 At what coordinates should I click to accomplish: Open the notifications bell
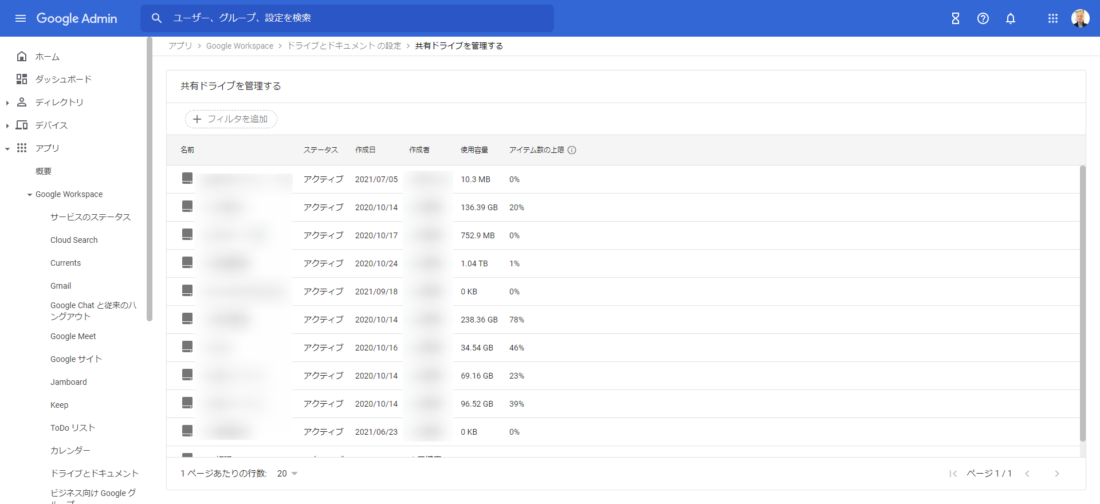[x=1010, y=19]
